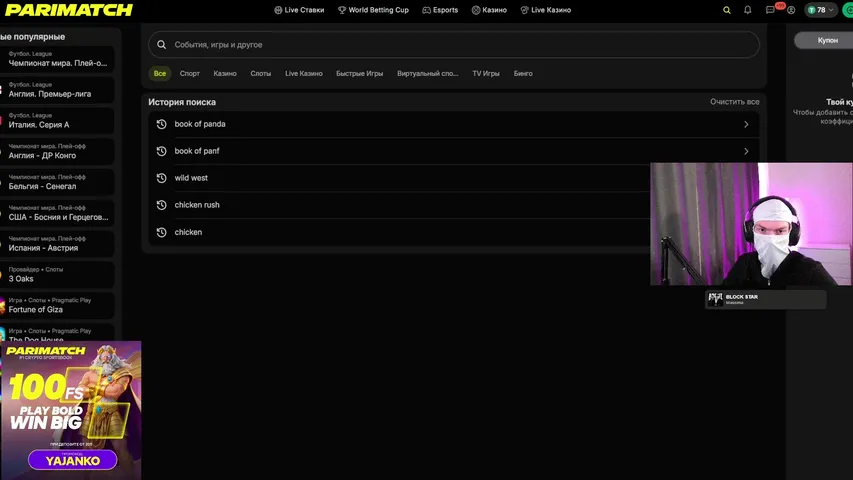The height and width of the screenshot is (480, 853).
Task: Select search history entry book of panda
Action: pyautogui.click(x=454, y=124)
